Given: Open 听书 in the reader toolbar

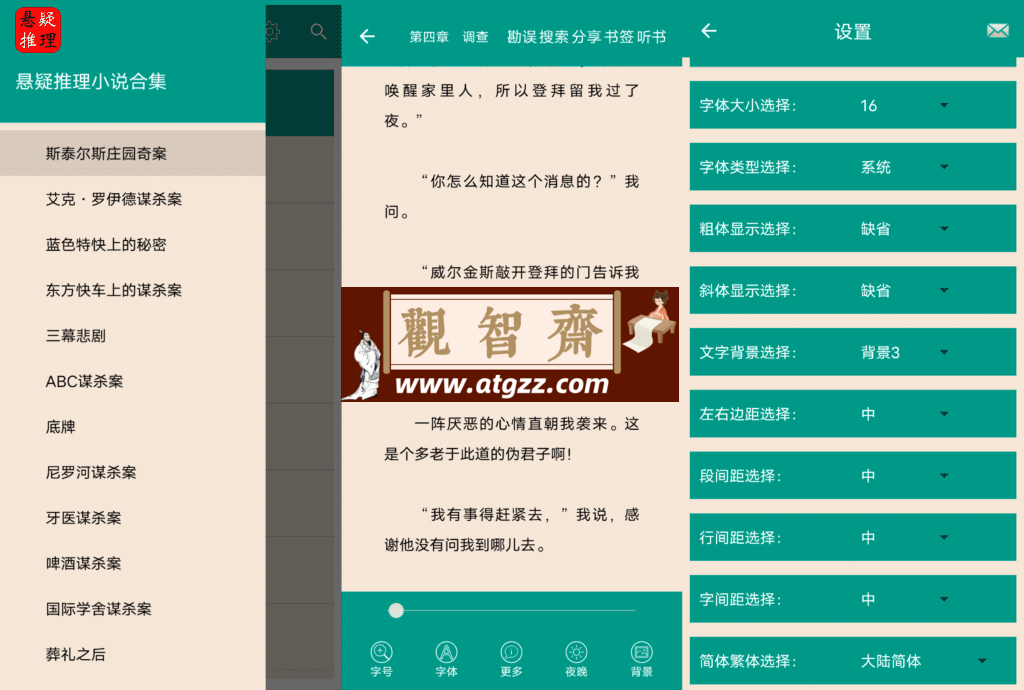Looking at the screenshot, I should pos(651,37).
